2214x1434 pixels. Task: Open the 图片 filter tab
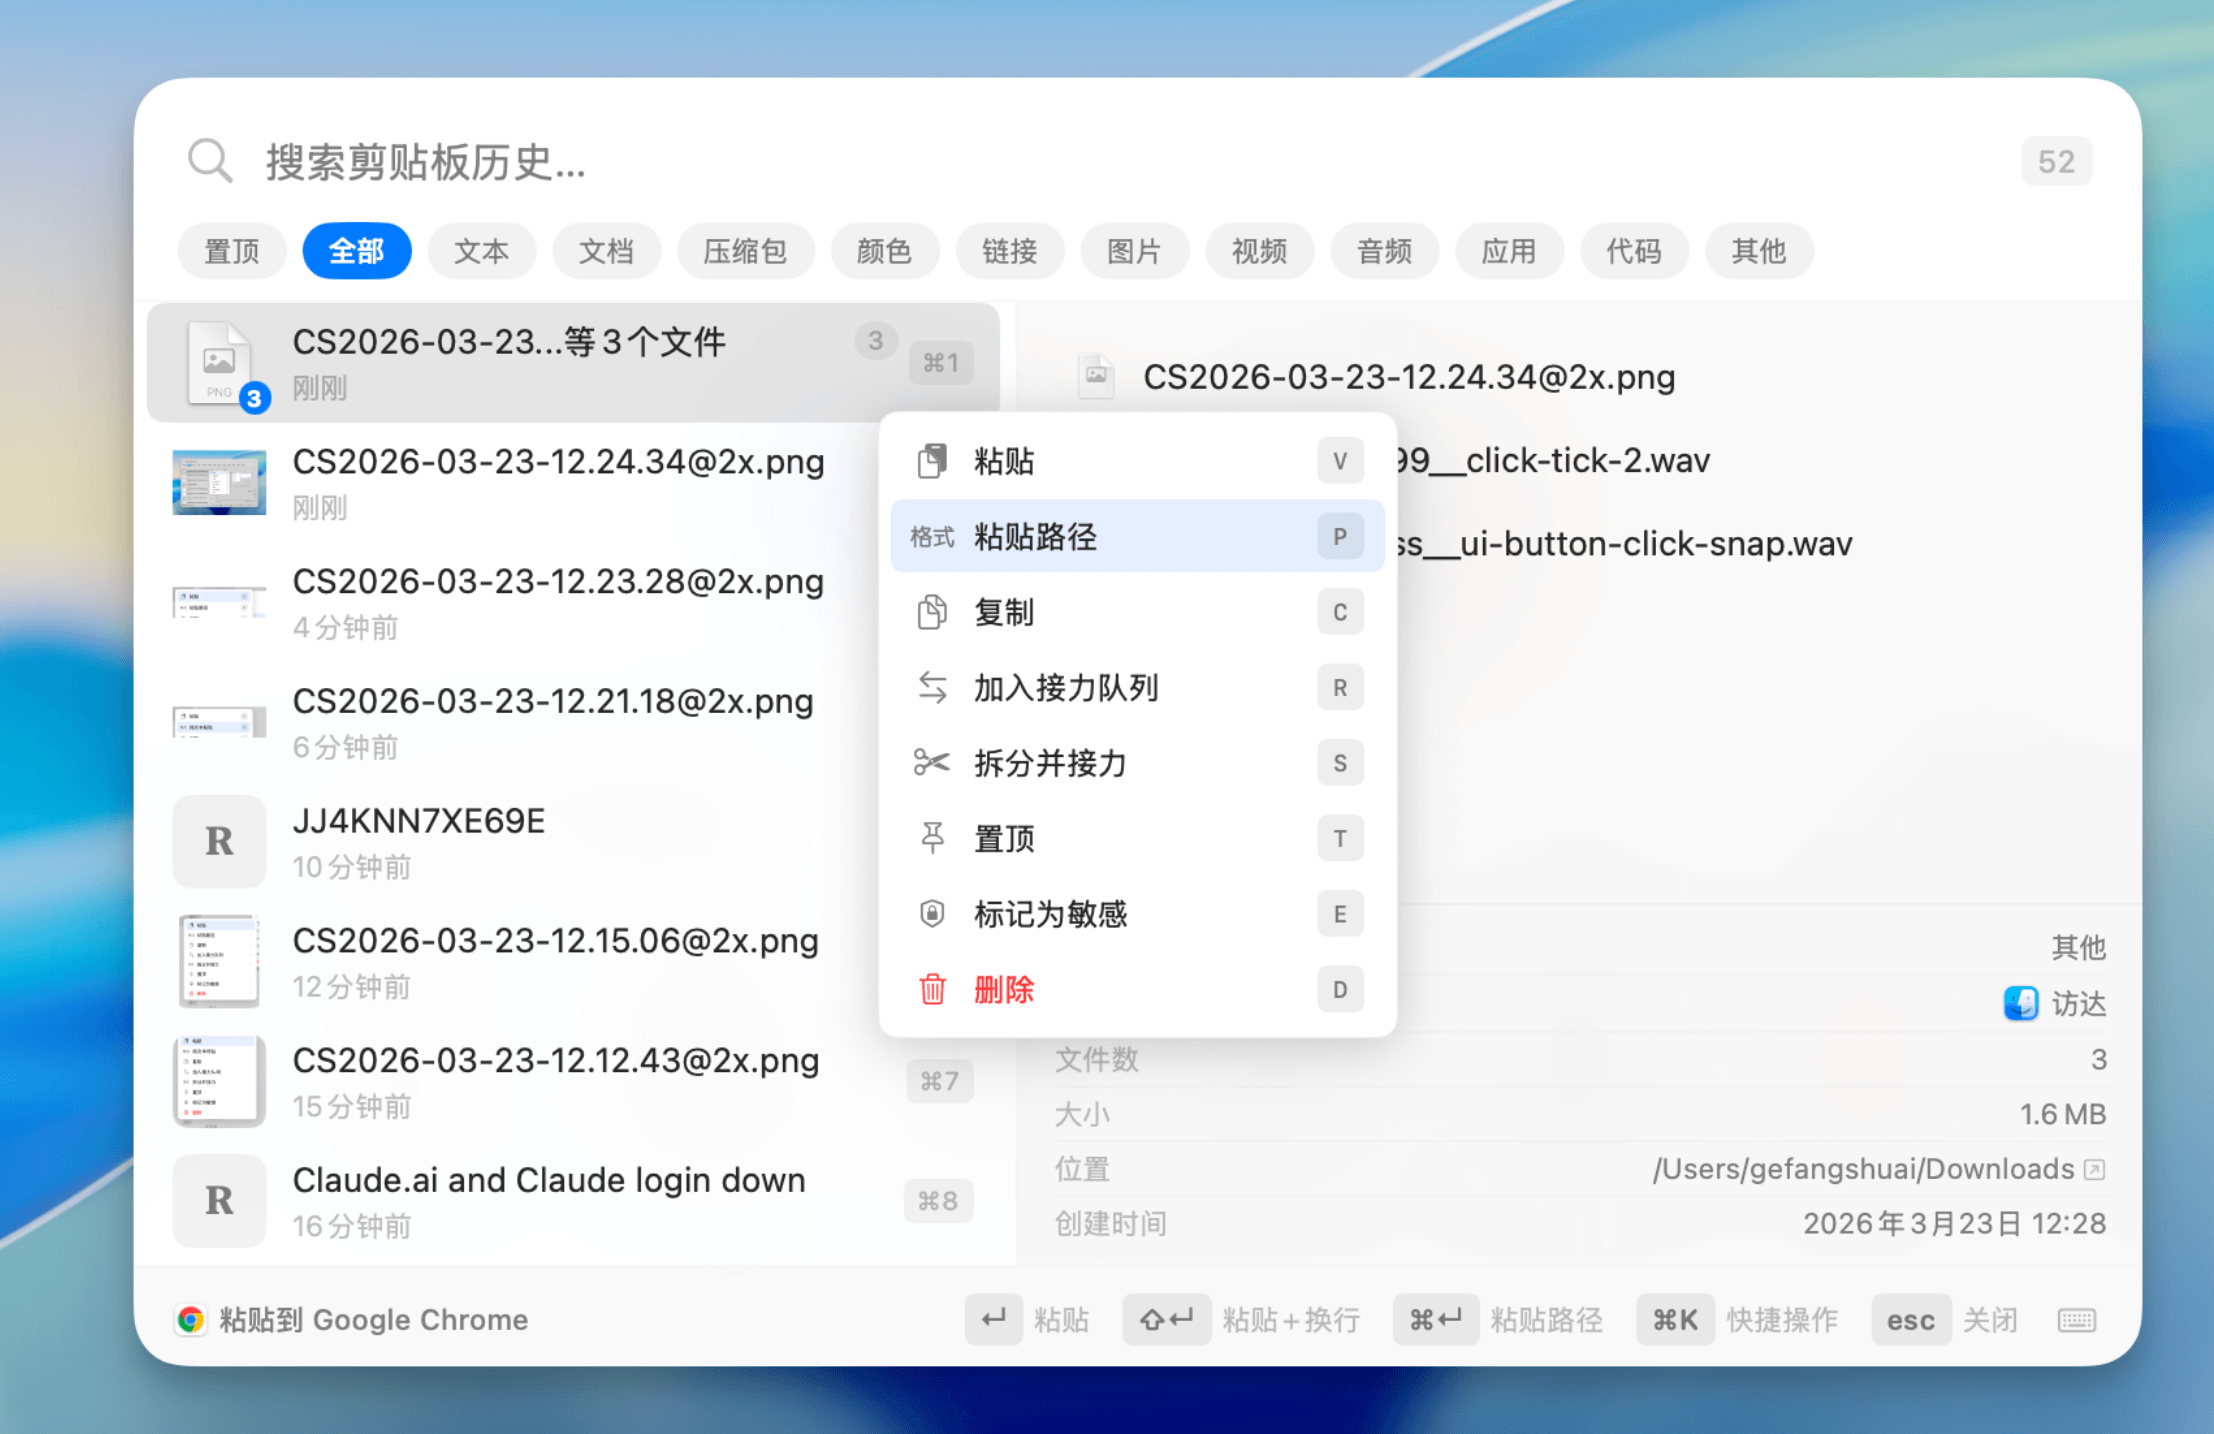click(x=1135, y=251)
